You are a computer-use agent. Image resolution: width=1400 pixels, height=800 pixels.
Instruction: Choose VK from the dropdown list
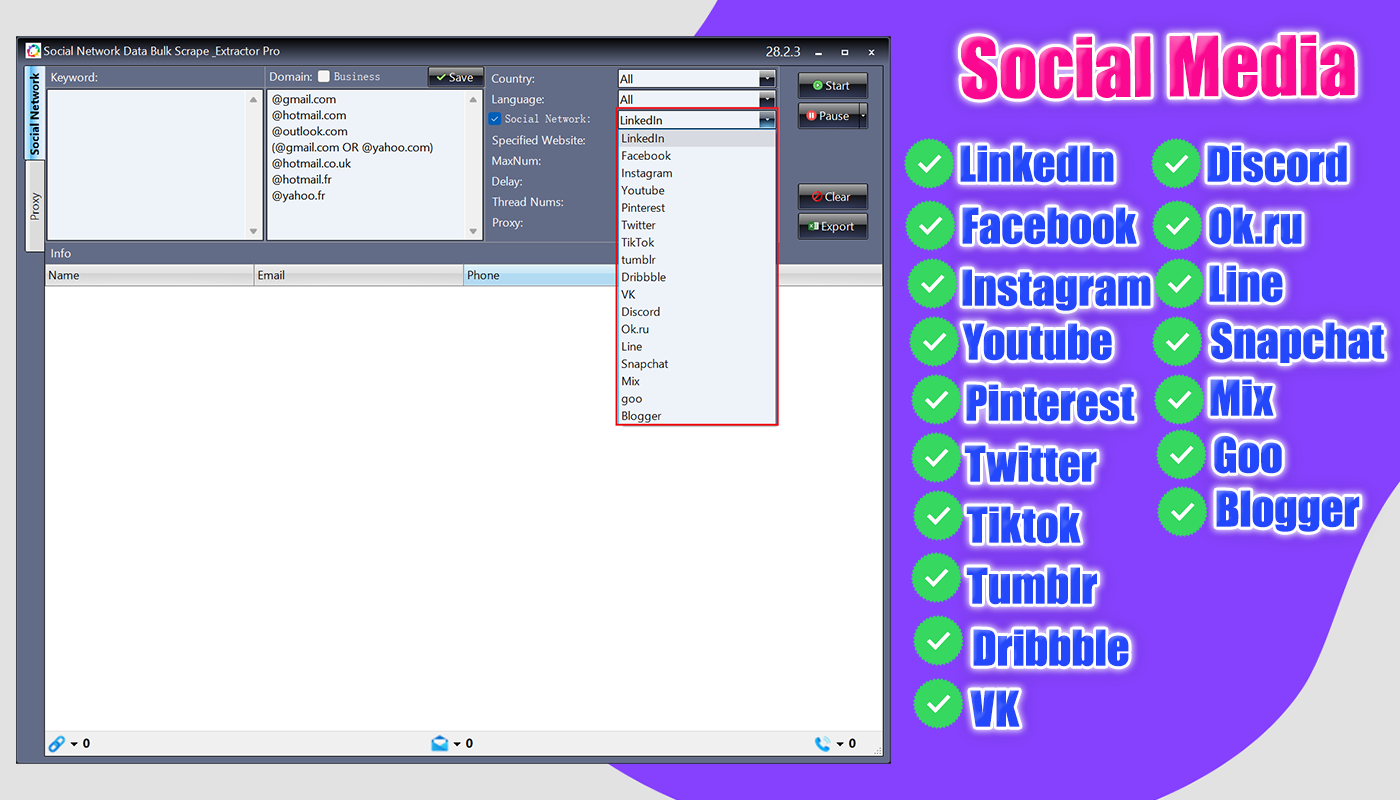(696, 294)
